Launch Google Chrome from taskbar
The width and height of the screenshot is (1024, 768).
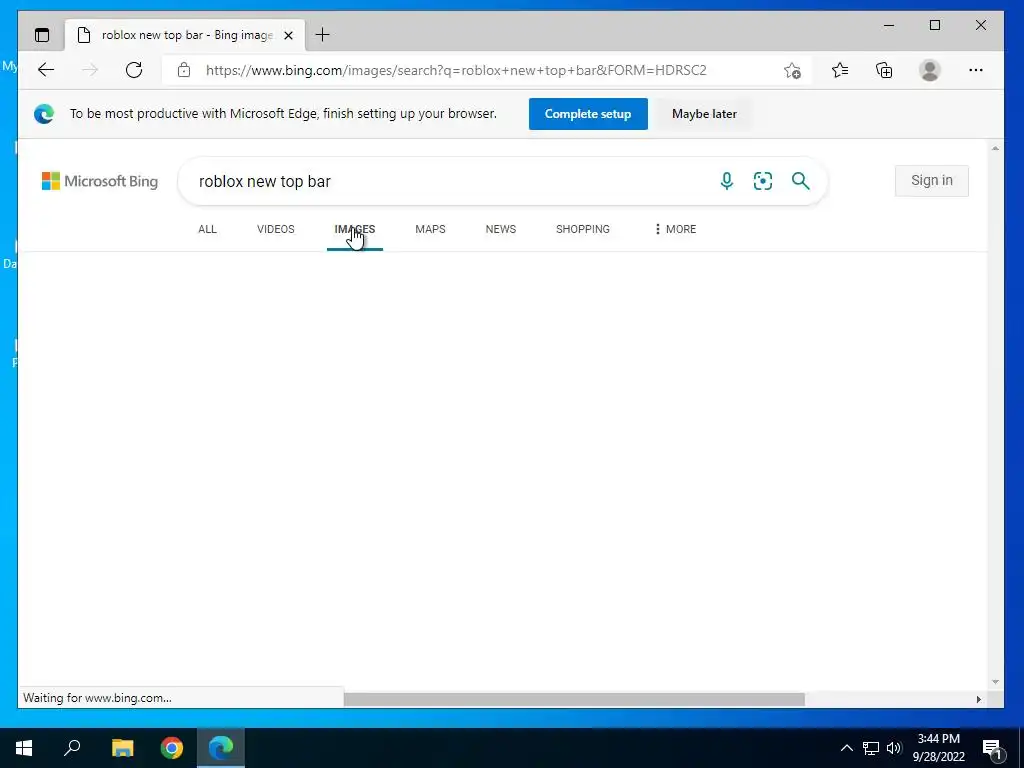point(172,748)
